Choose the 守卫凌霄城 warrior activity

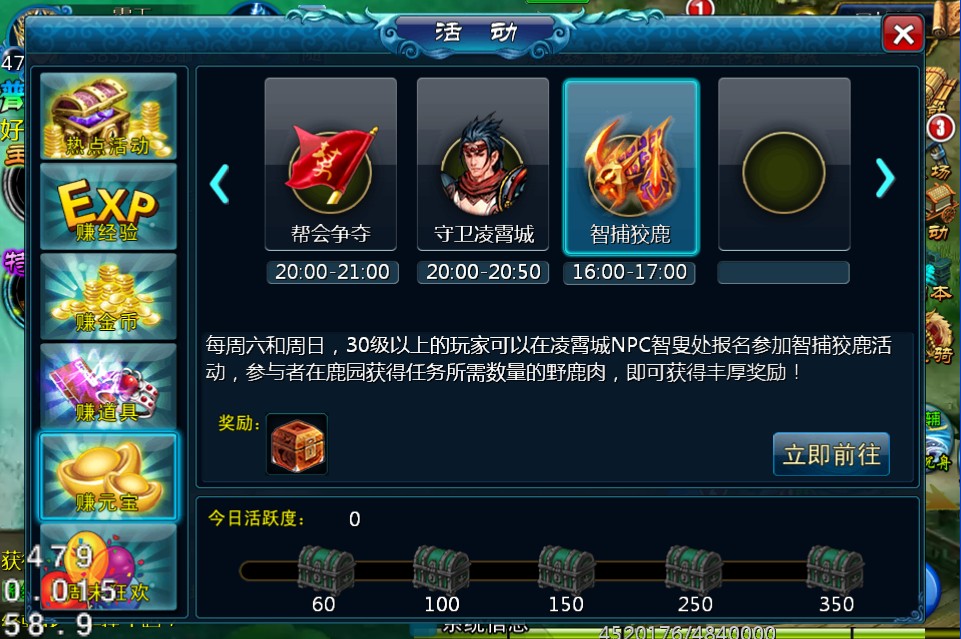(x=483, y=164)
